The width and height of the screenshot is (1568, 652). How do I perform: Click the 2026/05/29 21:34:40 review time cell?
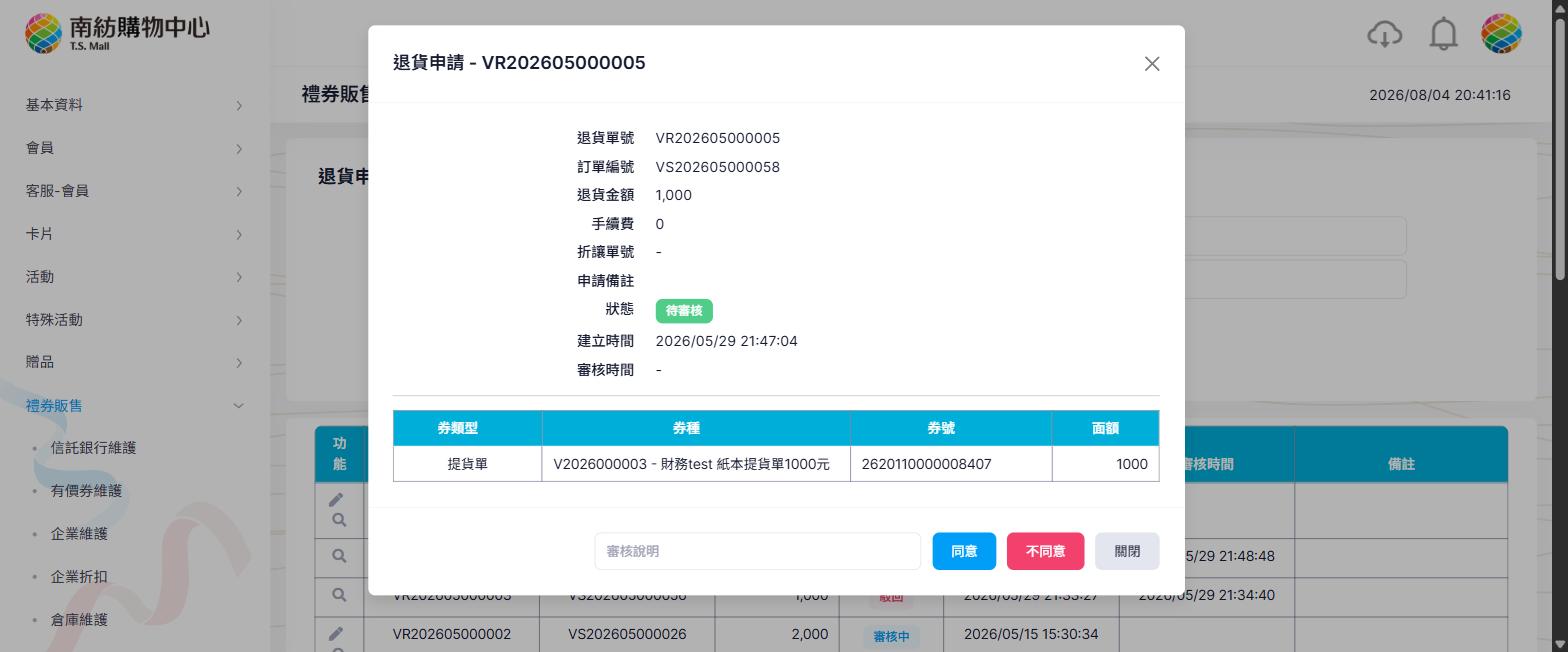click(1206, 595)
